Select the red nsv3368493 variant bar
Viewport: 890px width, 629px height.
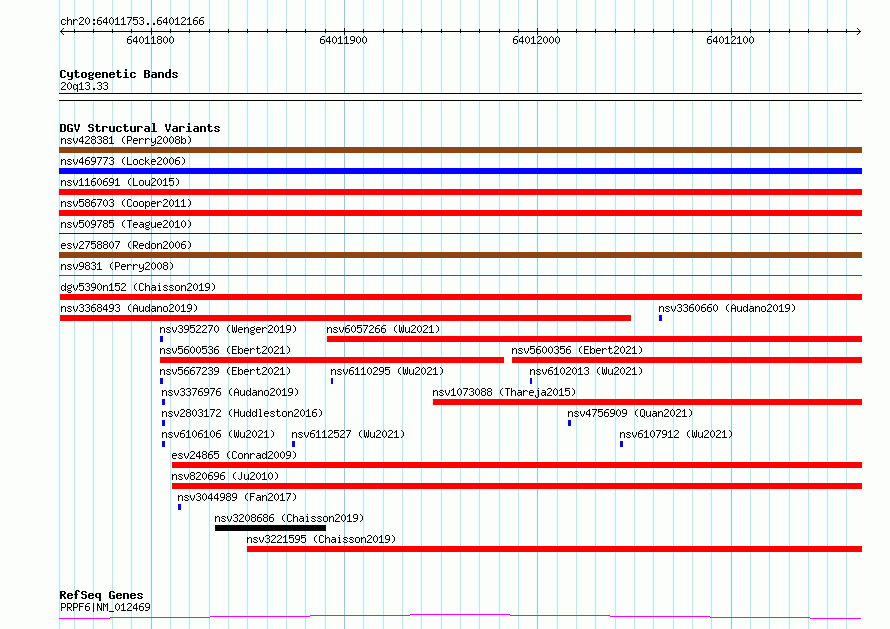[x=345, y=318]
